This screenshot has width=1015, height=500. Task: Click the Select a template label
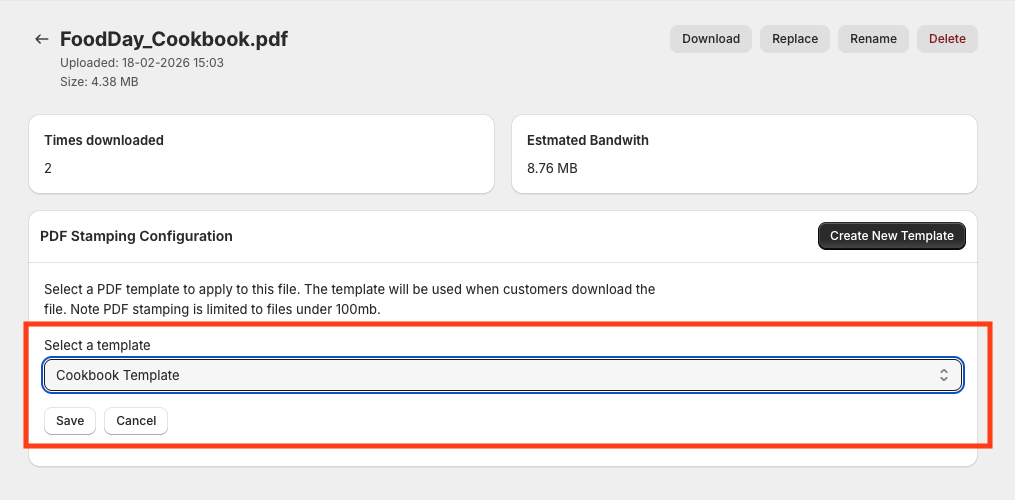point(97,345)
